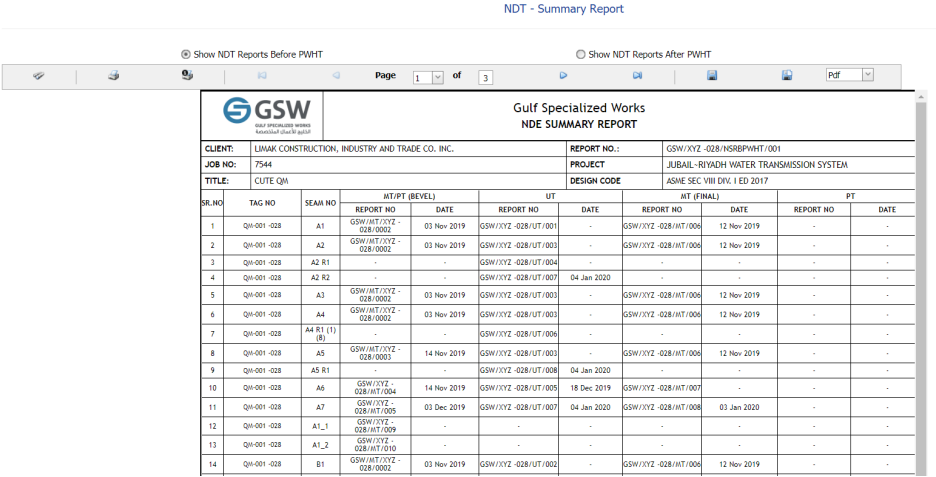This screenshot has width=936, height=477.
Task: Click the MT (FINAL) column header
Action: (x=699, y=196)
